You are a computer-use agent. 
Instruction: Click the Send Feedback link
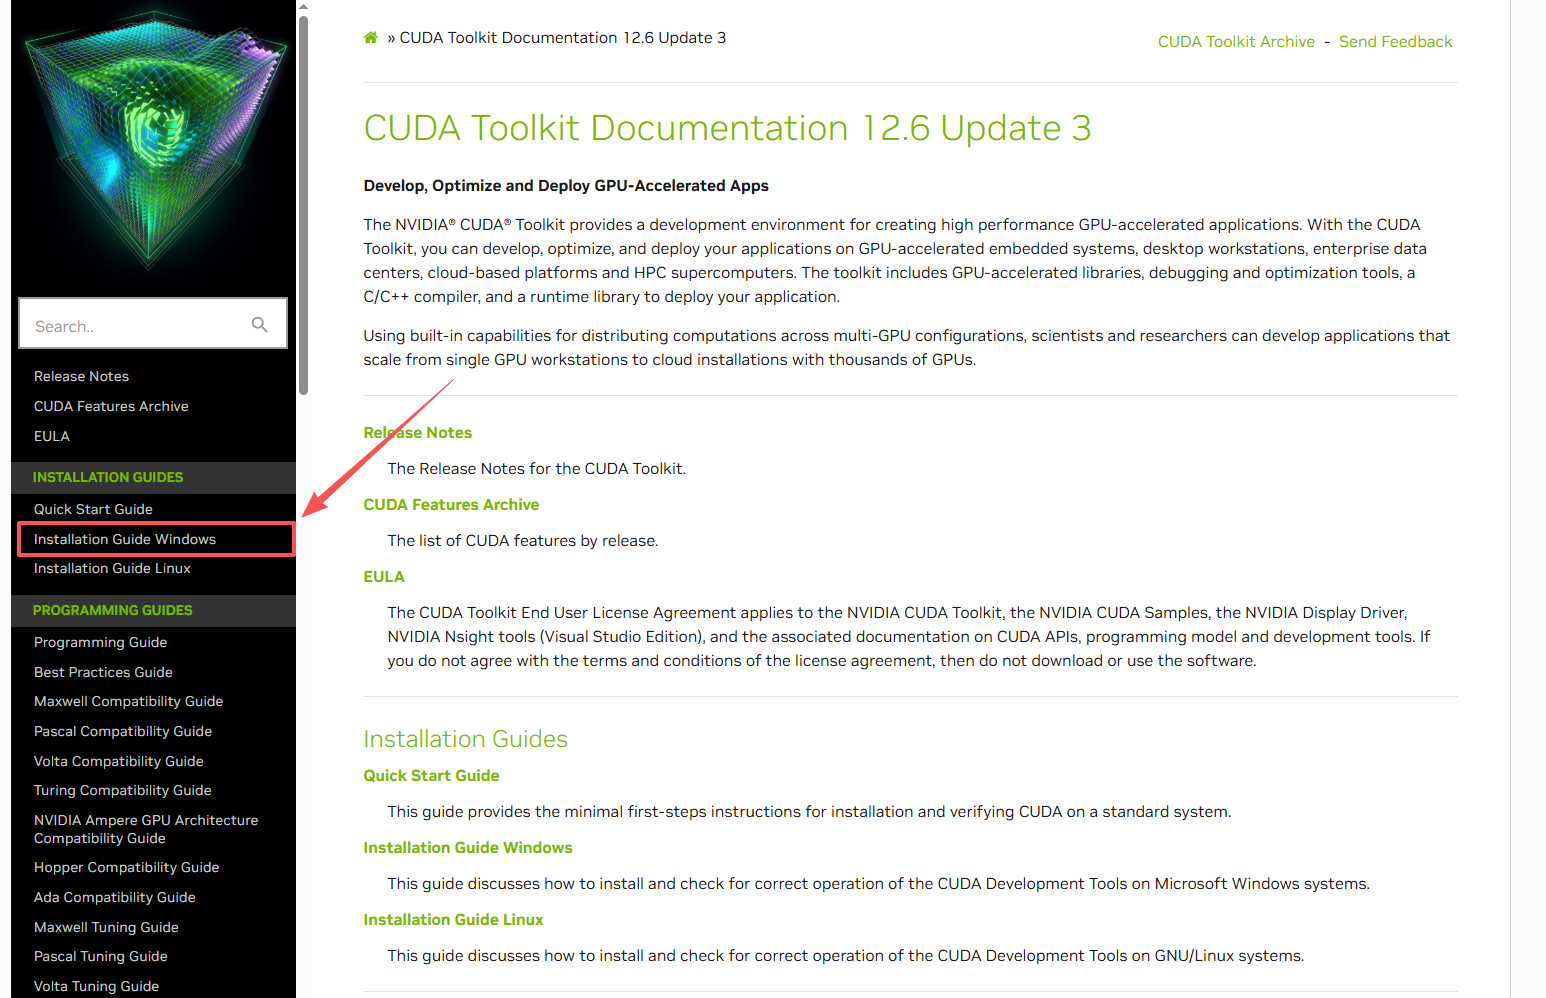[1395, 42]
